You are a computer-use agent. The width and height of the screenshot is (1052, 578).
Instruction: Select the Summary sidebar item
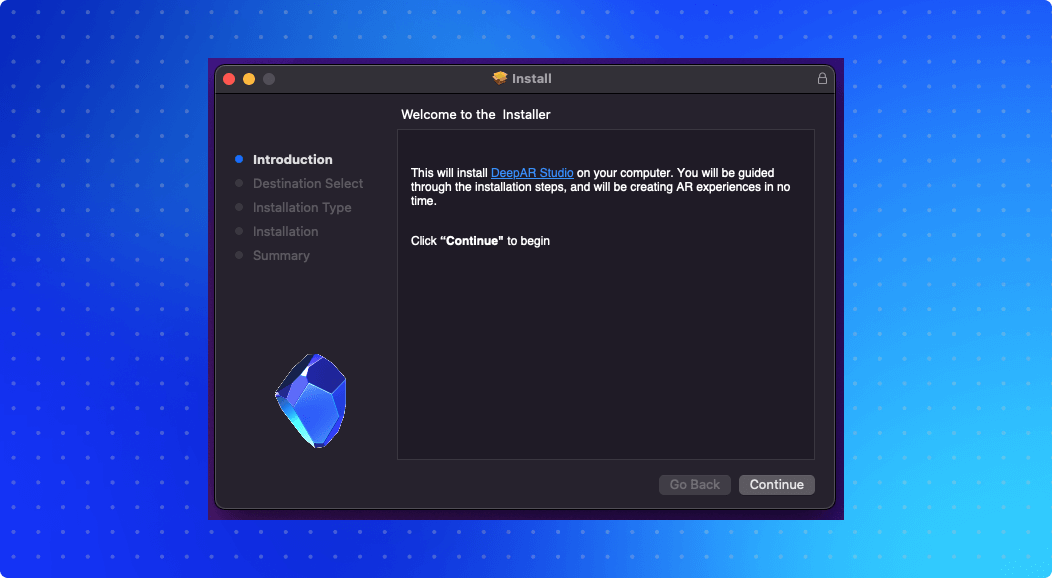pos(281,255)
